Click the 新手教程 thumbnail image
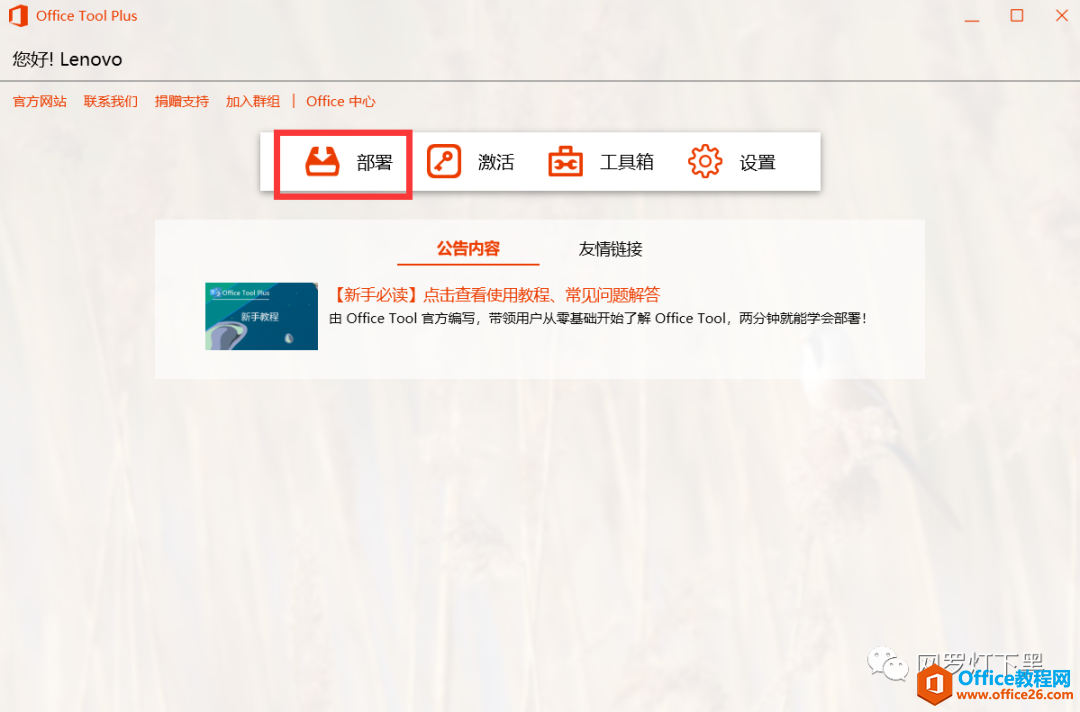Viewport: 1080px width, 712px height. 262,316
